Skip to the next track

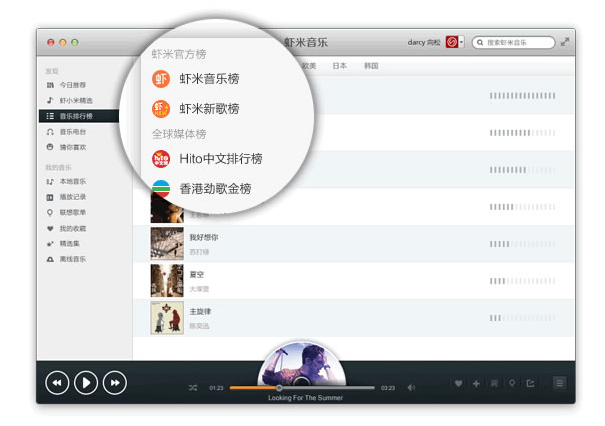(x=115, y=383)
